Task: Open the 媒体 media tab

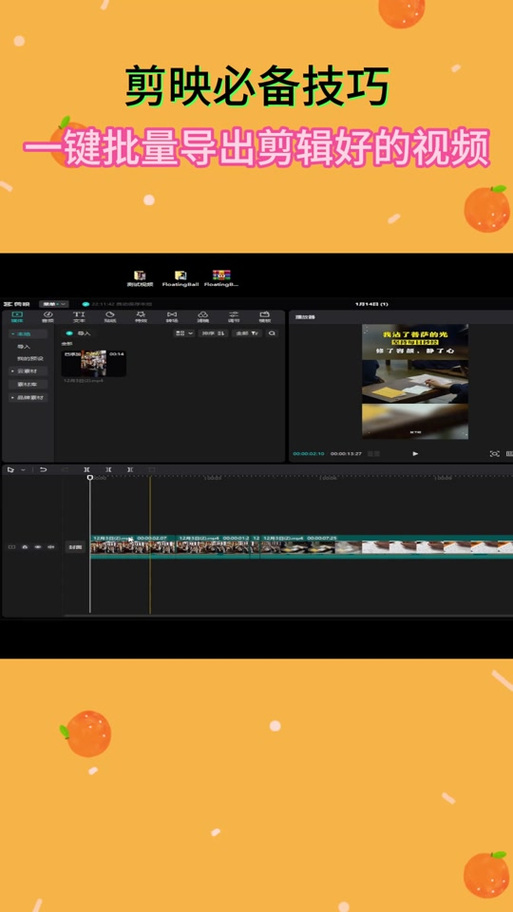Action: (17, 317)
